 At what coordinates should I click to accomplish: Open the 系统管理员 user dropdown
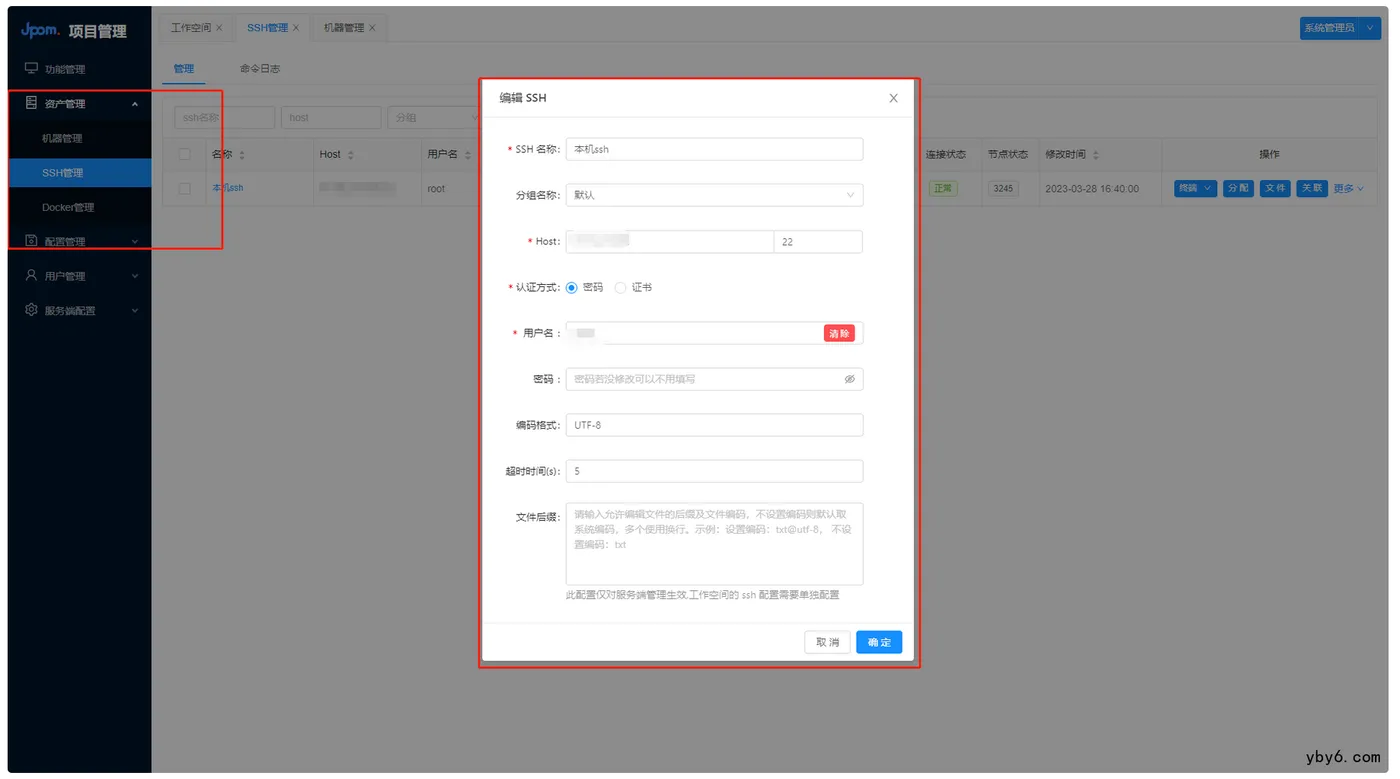tap(1340, 28)
